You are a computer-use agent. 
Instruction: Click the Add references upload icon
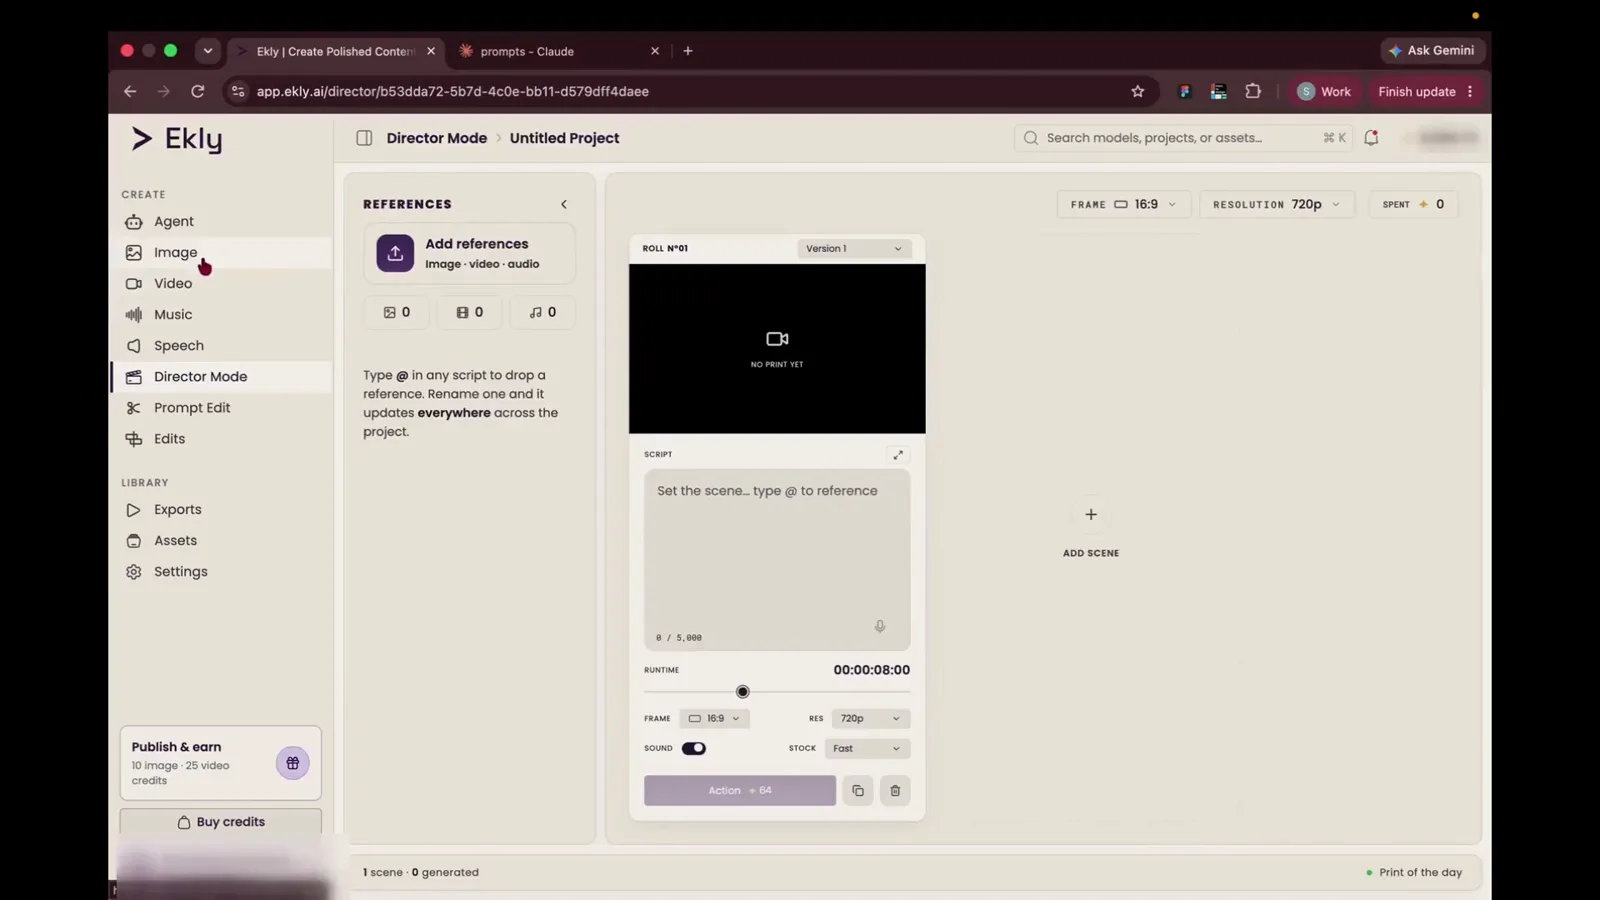(395, 253)
